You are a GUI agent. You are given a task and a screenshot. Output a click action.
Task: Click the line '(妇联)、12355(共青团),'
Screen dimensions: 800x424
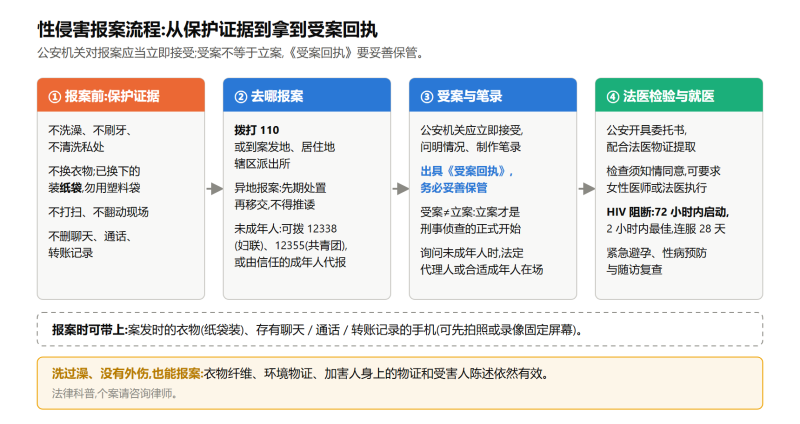click(291, 245)
